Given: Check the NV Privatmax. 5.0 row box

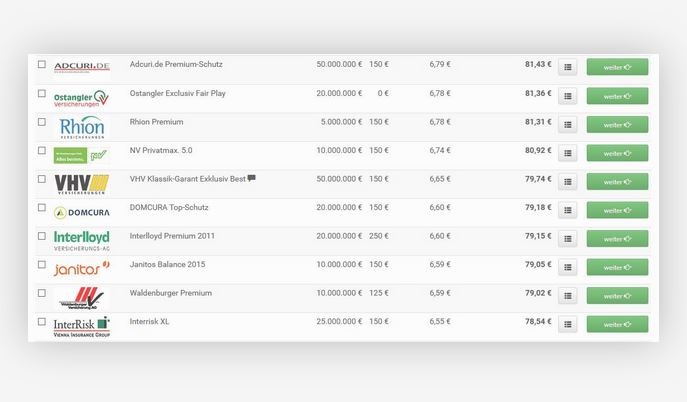Looking at the screenshot, I should click(42, 150).
